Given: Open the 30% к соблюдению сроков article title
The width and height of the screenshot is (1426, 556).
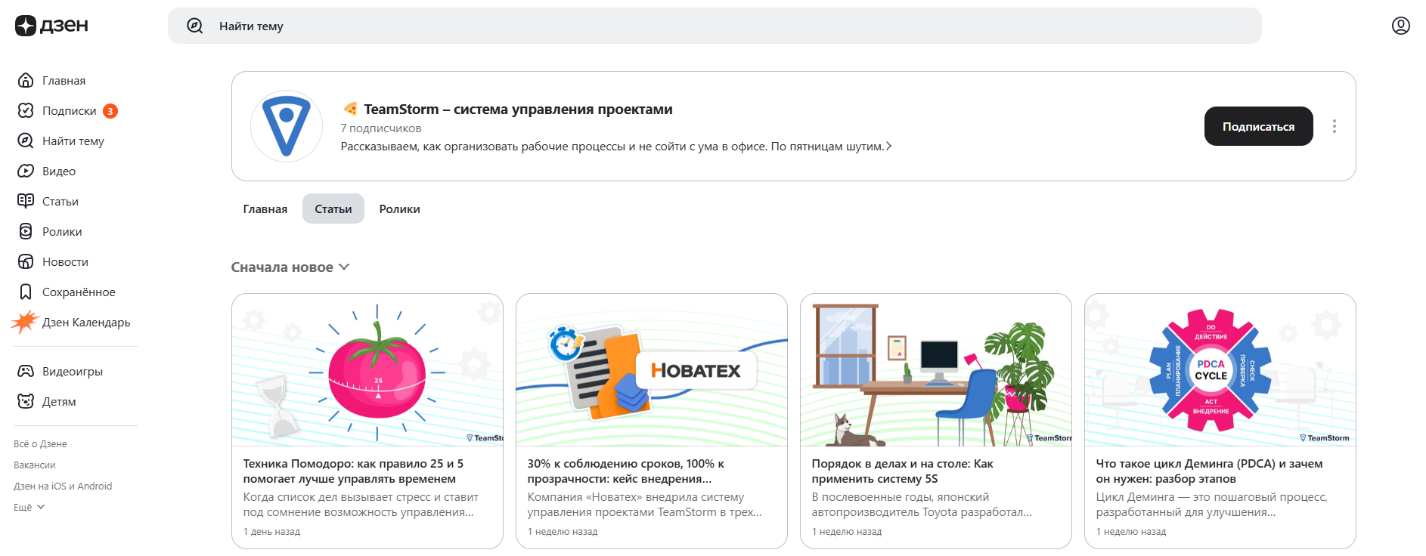Looking at the screenshot, I should tap(626, 471).
